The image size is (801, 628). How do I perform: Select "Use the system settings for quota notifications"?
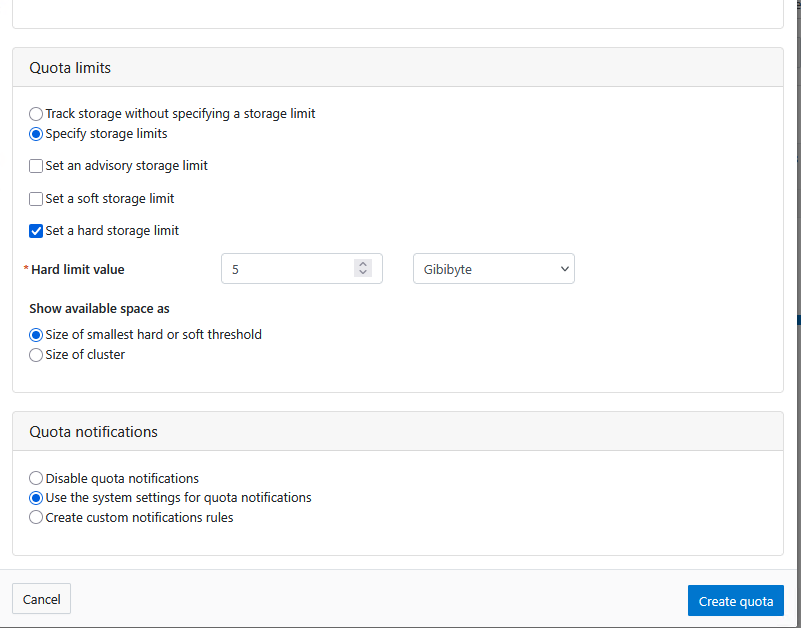(x=36, y=497)
